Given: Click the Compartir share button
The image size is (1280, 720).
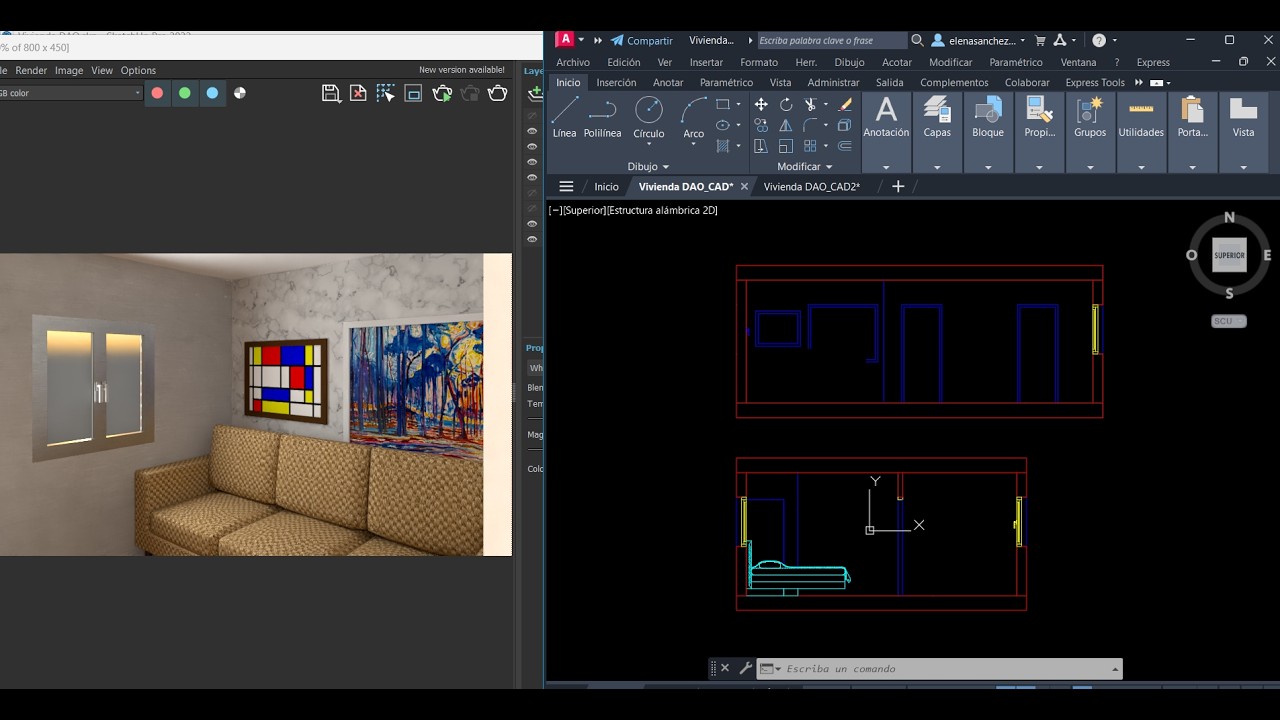Looking at the screenshot, I should pos(641,41).
